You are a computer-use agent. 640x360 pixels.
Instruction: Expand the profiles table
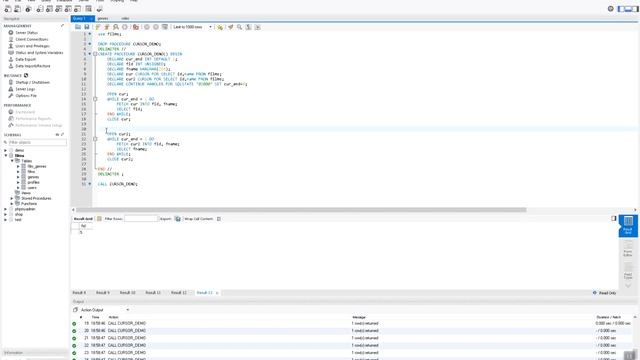tap(18, 182)
